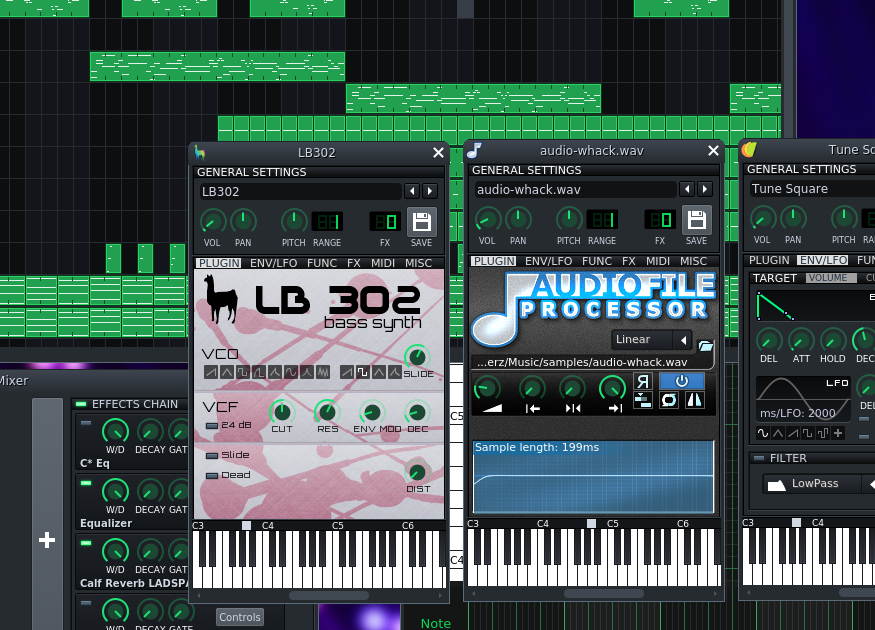The width and height of the screenshot is (875, 630).
Task: Click CUT knob in LB302 VCF
Action: [x=282, y=412]
